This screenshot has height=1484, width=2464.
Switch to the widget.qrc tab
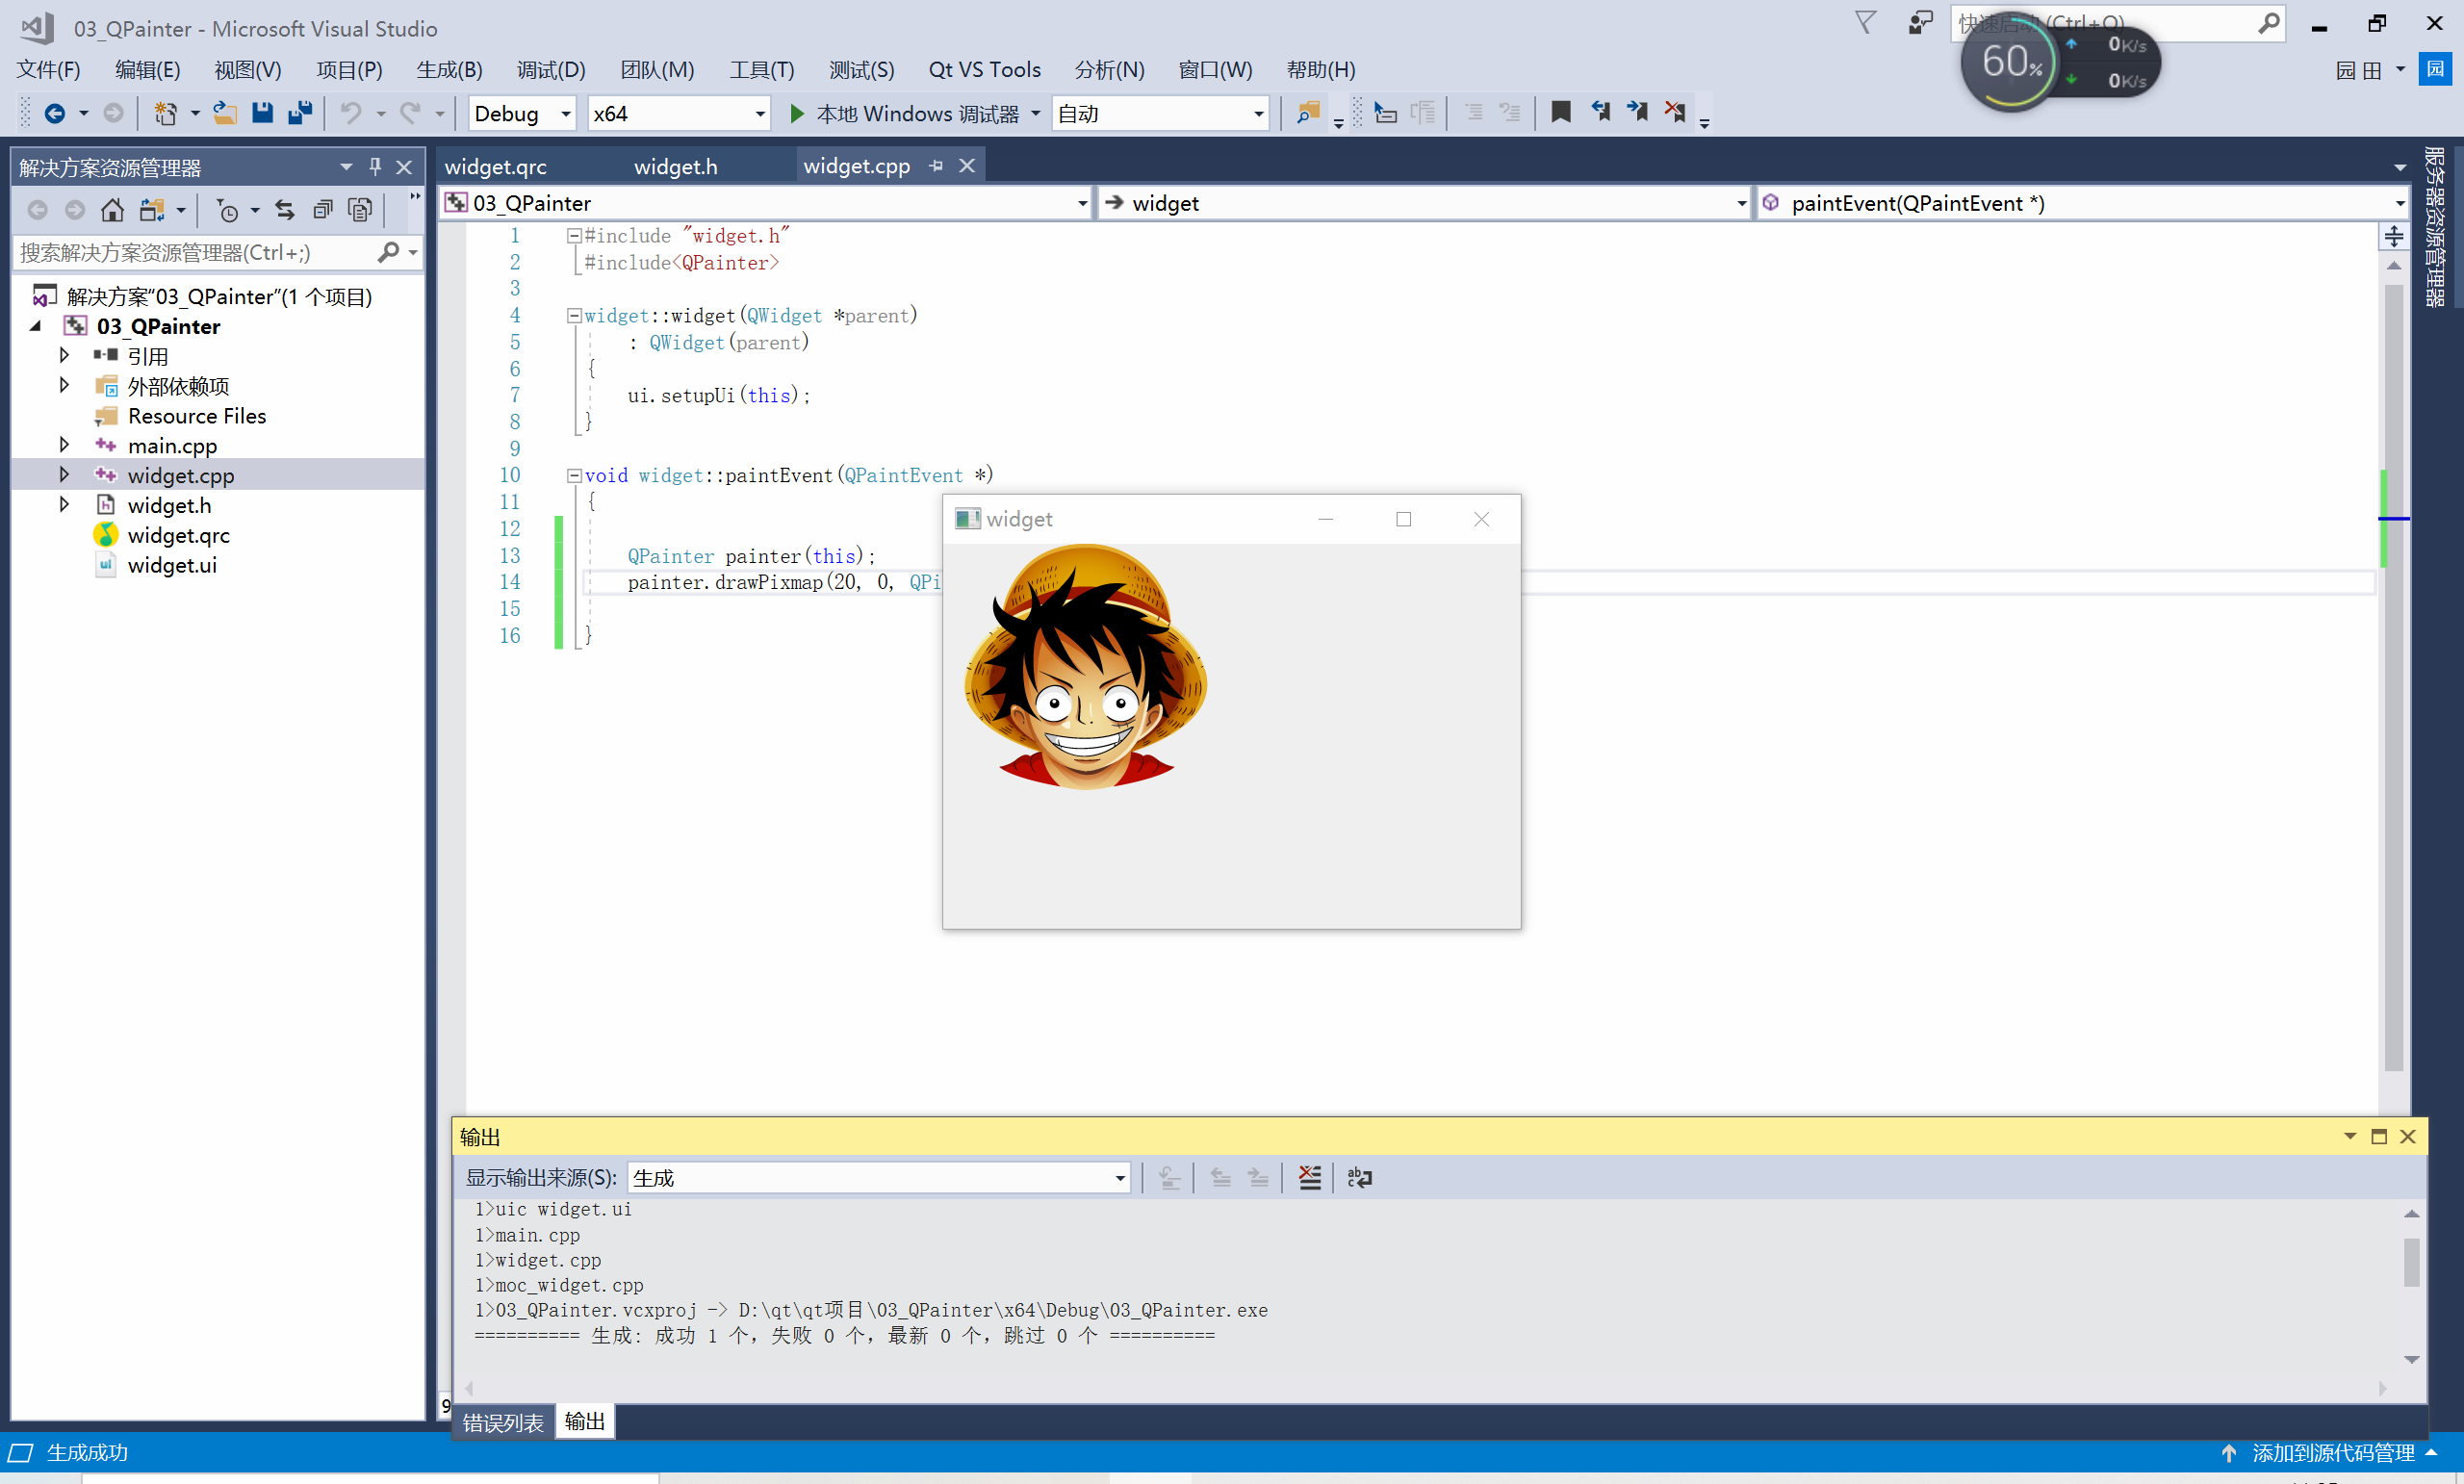495,166
